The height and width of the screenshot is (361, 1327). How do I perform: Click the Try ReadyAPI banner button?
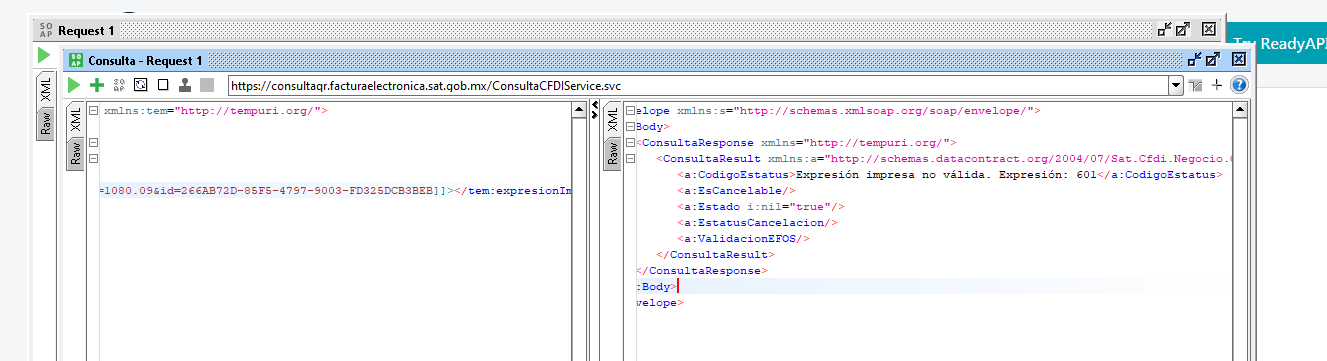pos(1278,44)
